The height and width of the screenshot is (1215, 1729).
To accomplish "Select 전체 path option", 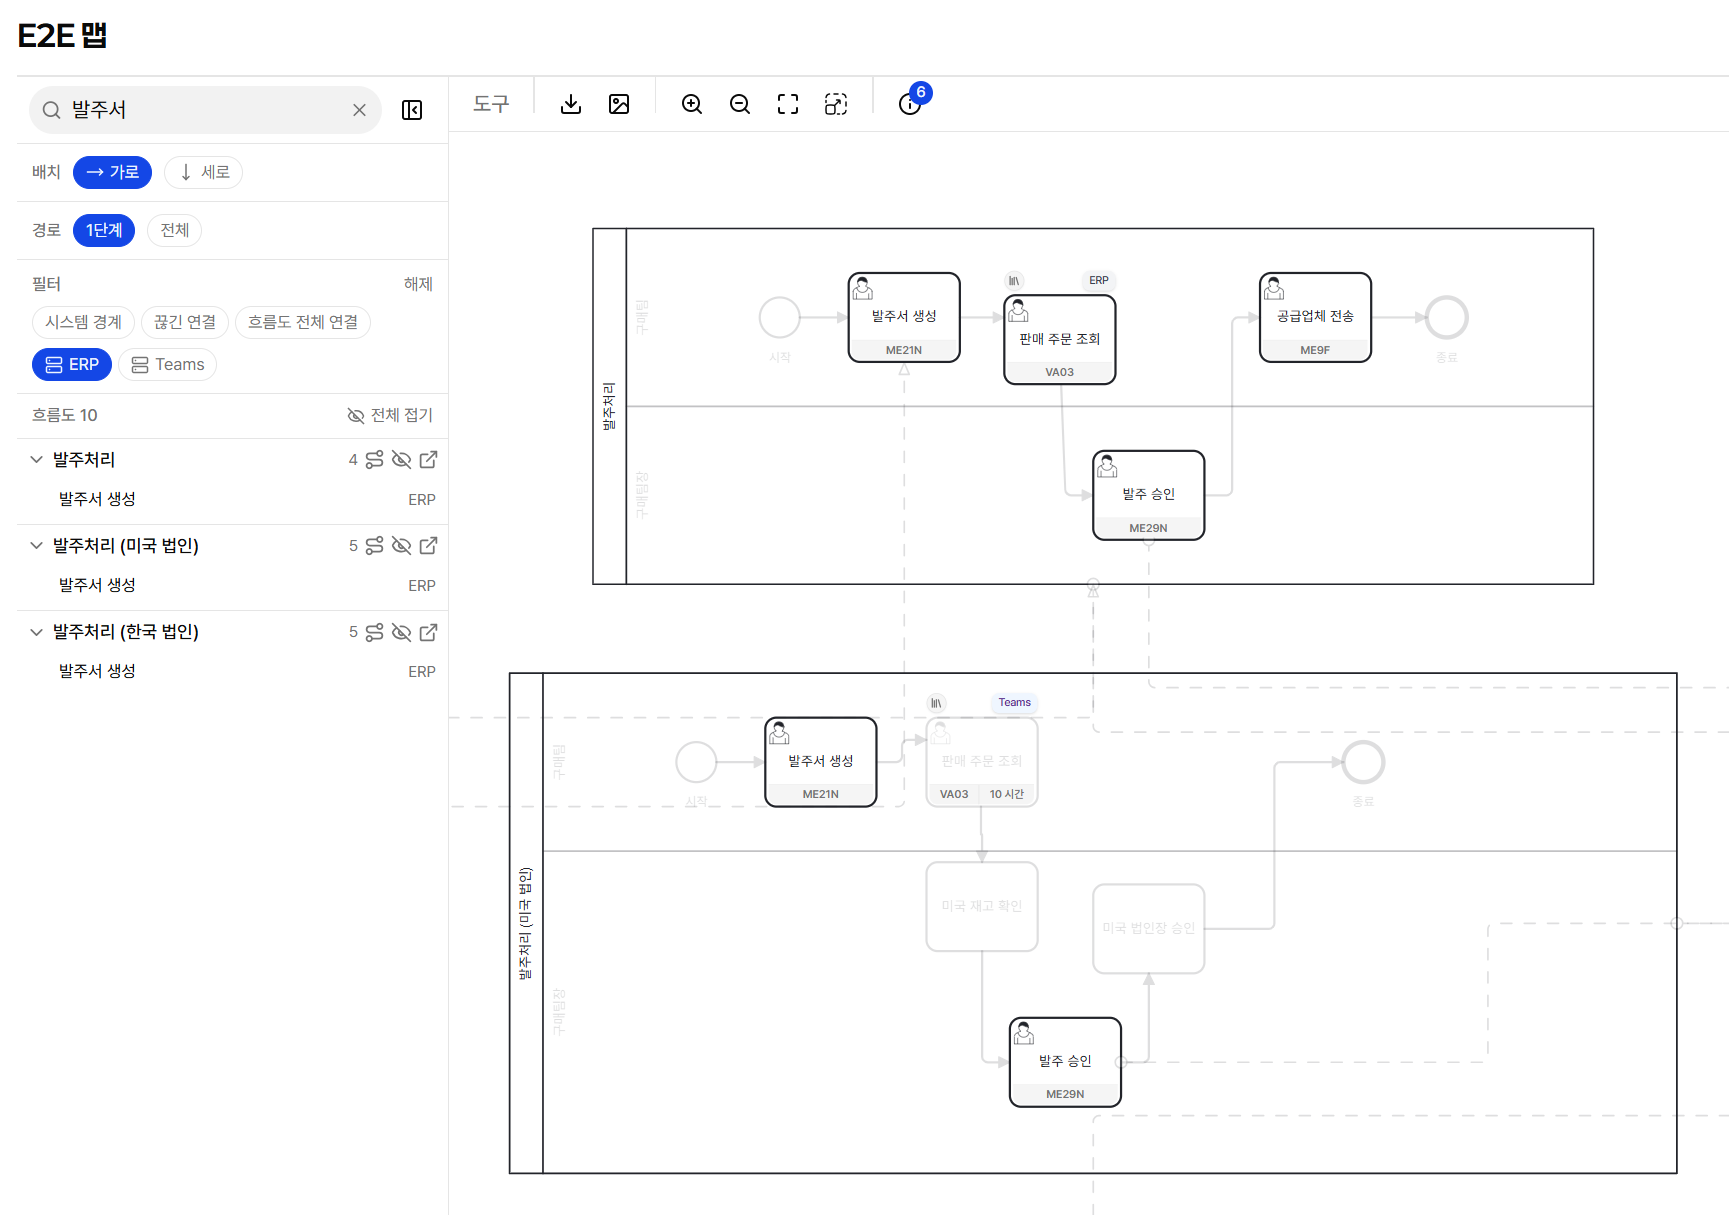I will (x=175, y=230).
